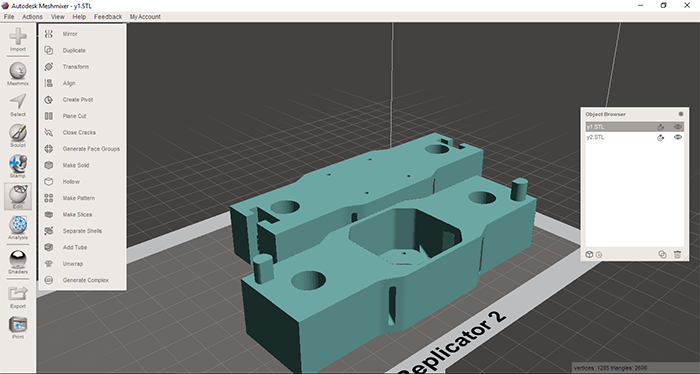
Task: Restore down the Meshmixer window
Action: [x=663, y=5]
